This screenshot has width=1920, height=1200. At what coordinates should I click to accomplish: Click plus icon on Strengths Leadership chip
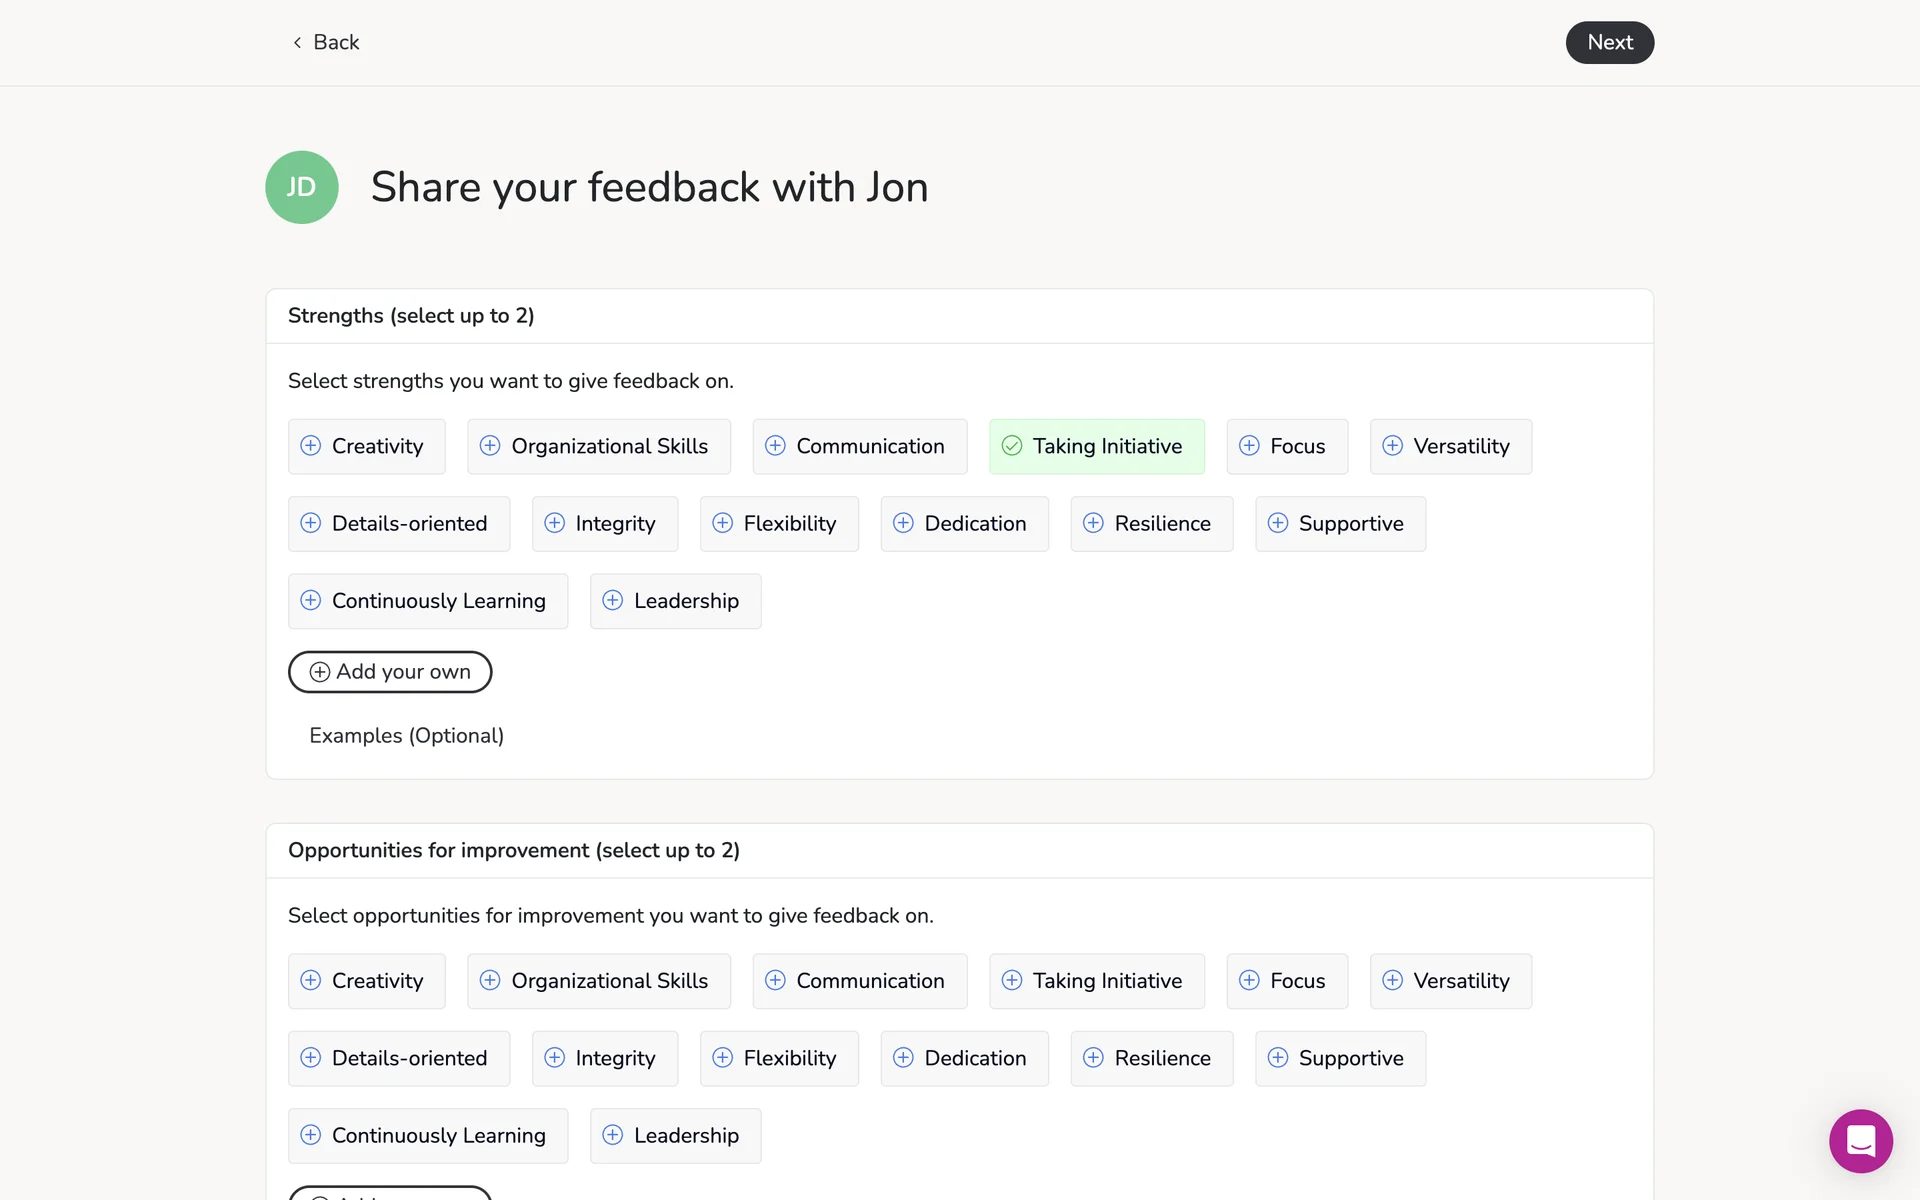(x=613, y=600)
